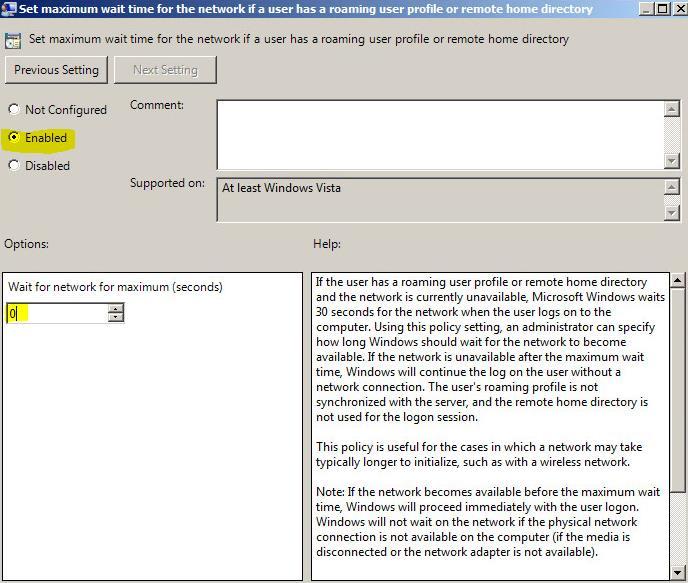
Task: Click Help pane scroll down arrow
Action: pyautogui.click(x=678, y=572)
